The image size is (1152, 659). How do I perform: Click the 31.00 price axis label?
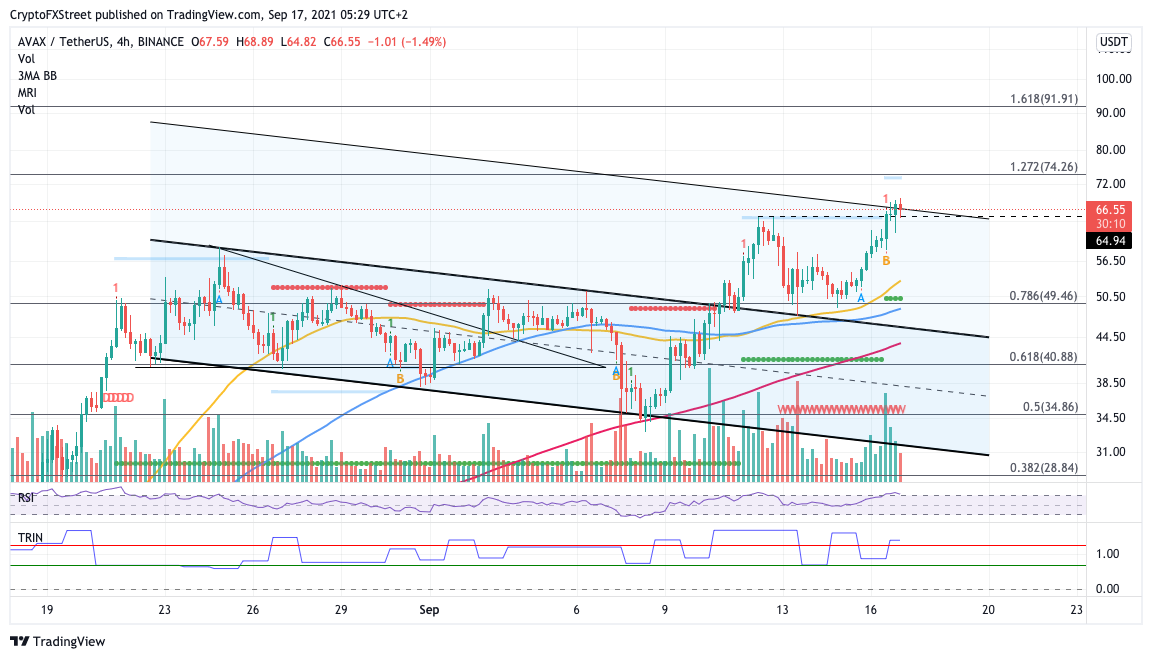(1111, 452)
